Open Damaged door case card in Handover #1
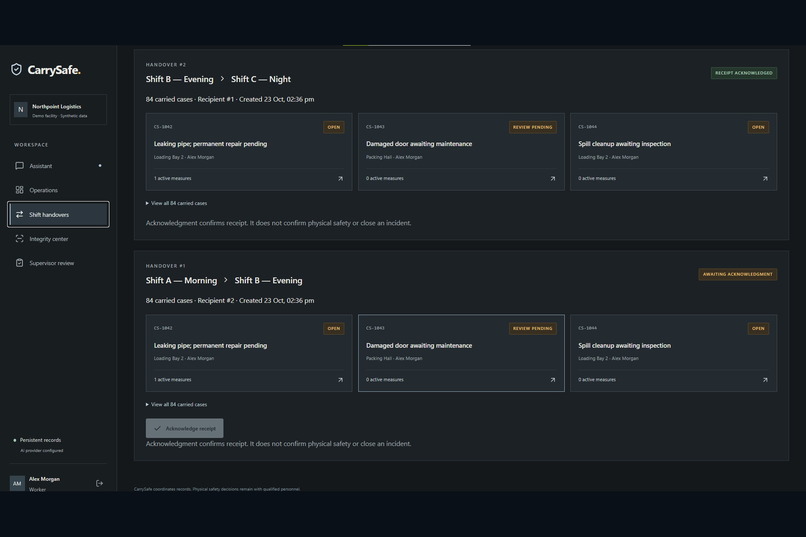Screen dimensions: 806x537 461,353
